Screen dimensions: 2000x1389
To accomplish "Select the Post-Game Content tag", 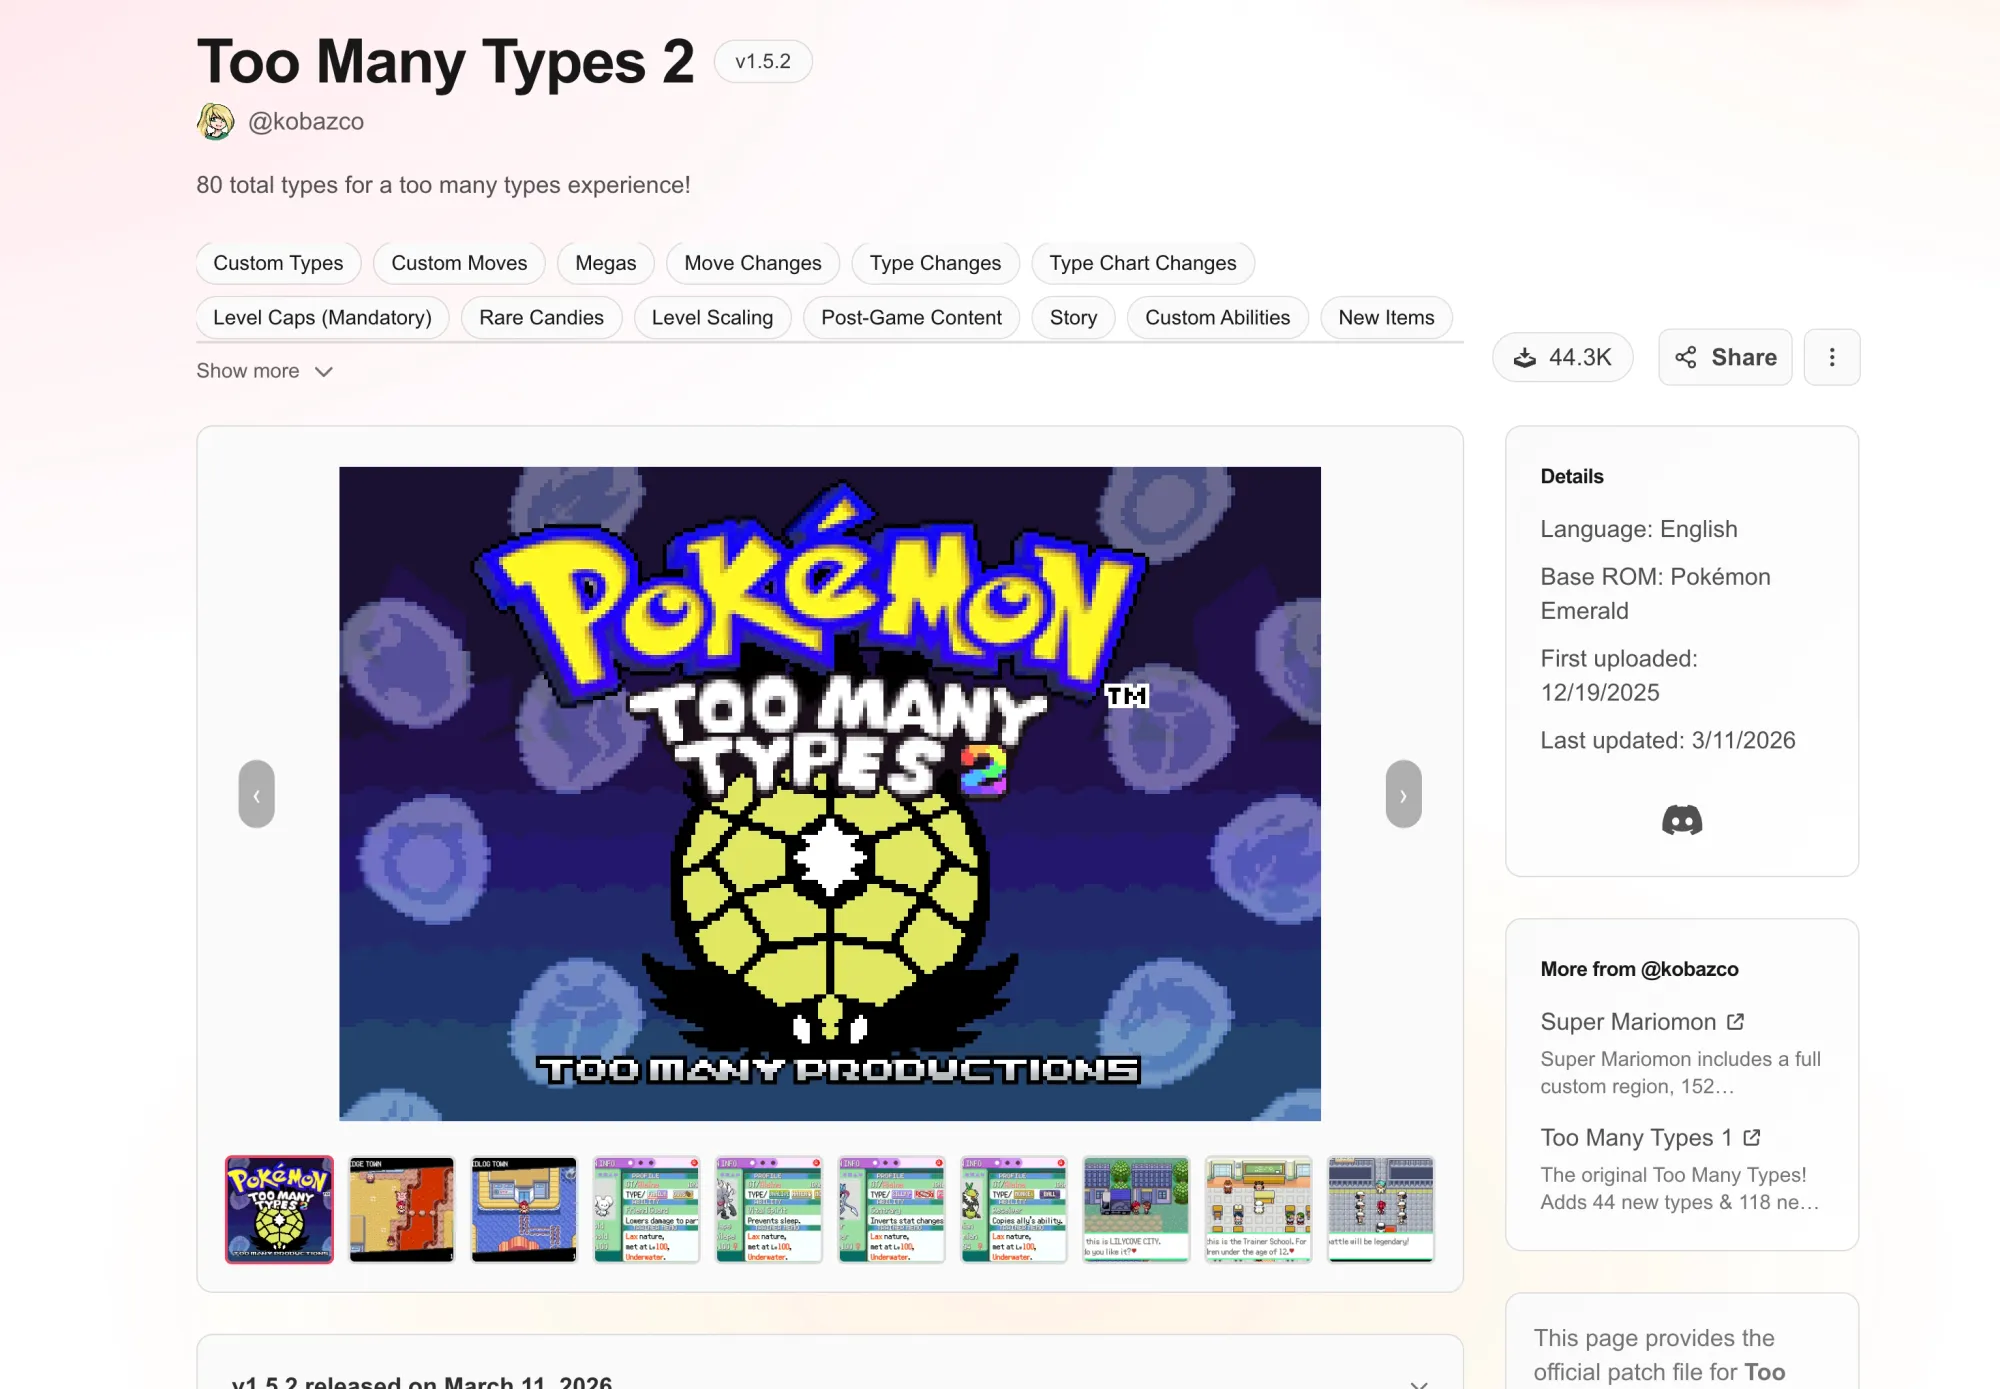I will (911, 317).
